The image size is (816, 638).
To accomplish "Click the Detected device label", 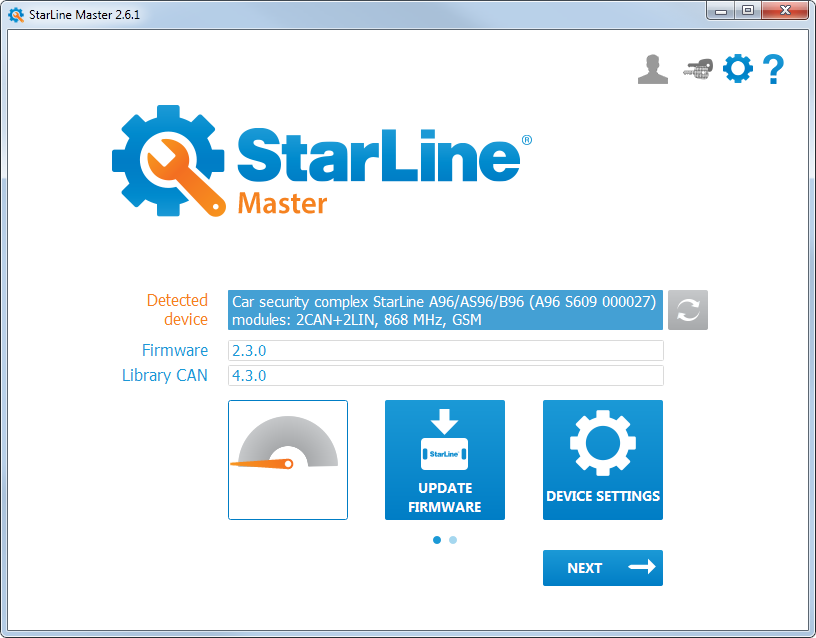I will tap(177, 310).
